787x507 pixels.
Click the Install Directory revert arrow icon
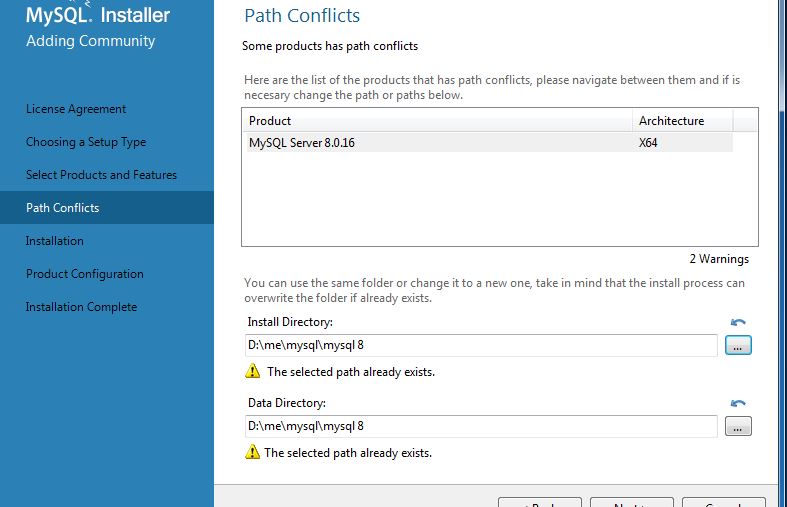point(738,322)
